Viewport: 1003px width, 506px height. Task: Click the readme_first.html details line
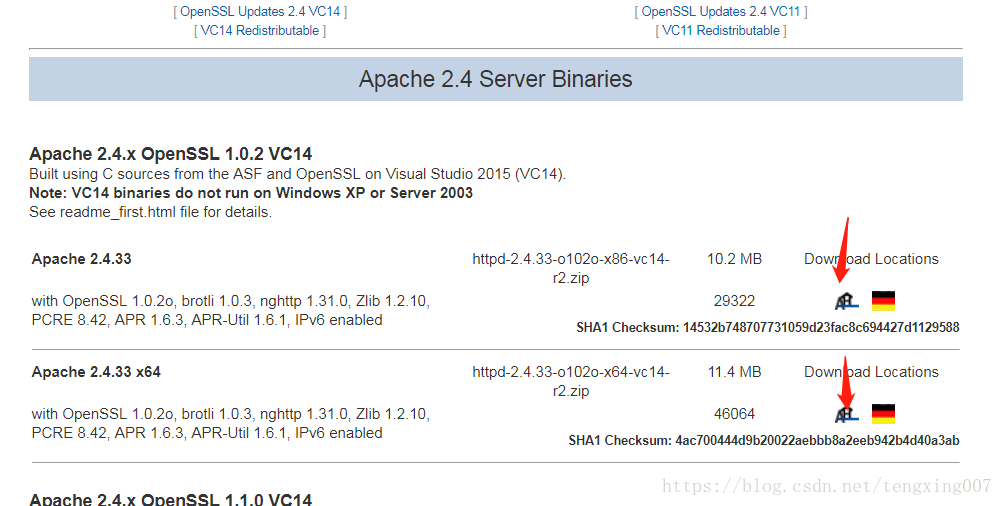tap(150, 212)
